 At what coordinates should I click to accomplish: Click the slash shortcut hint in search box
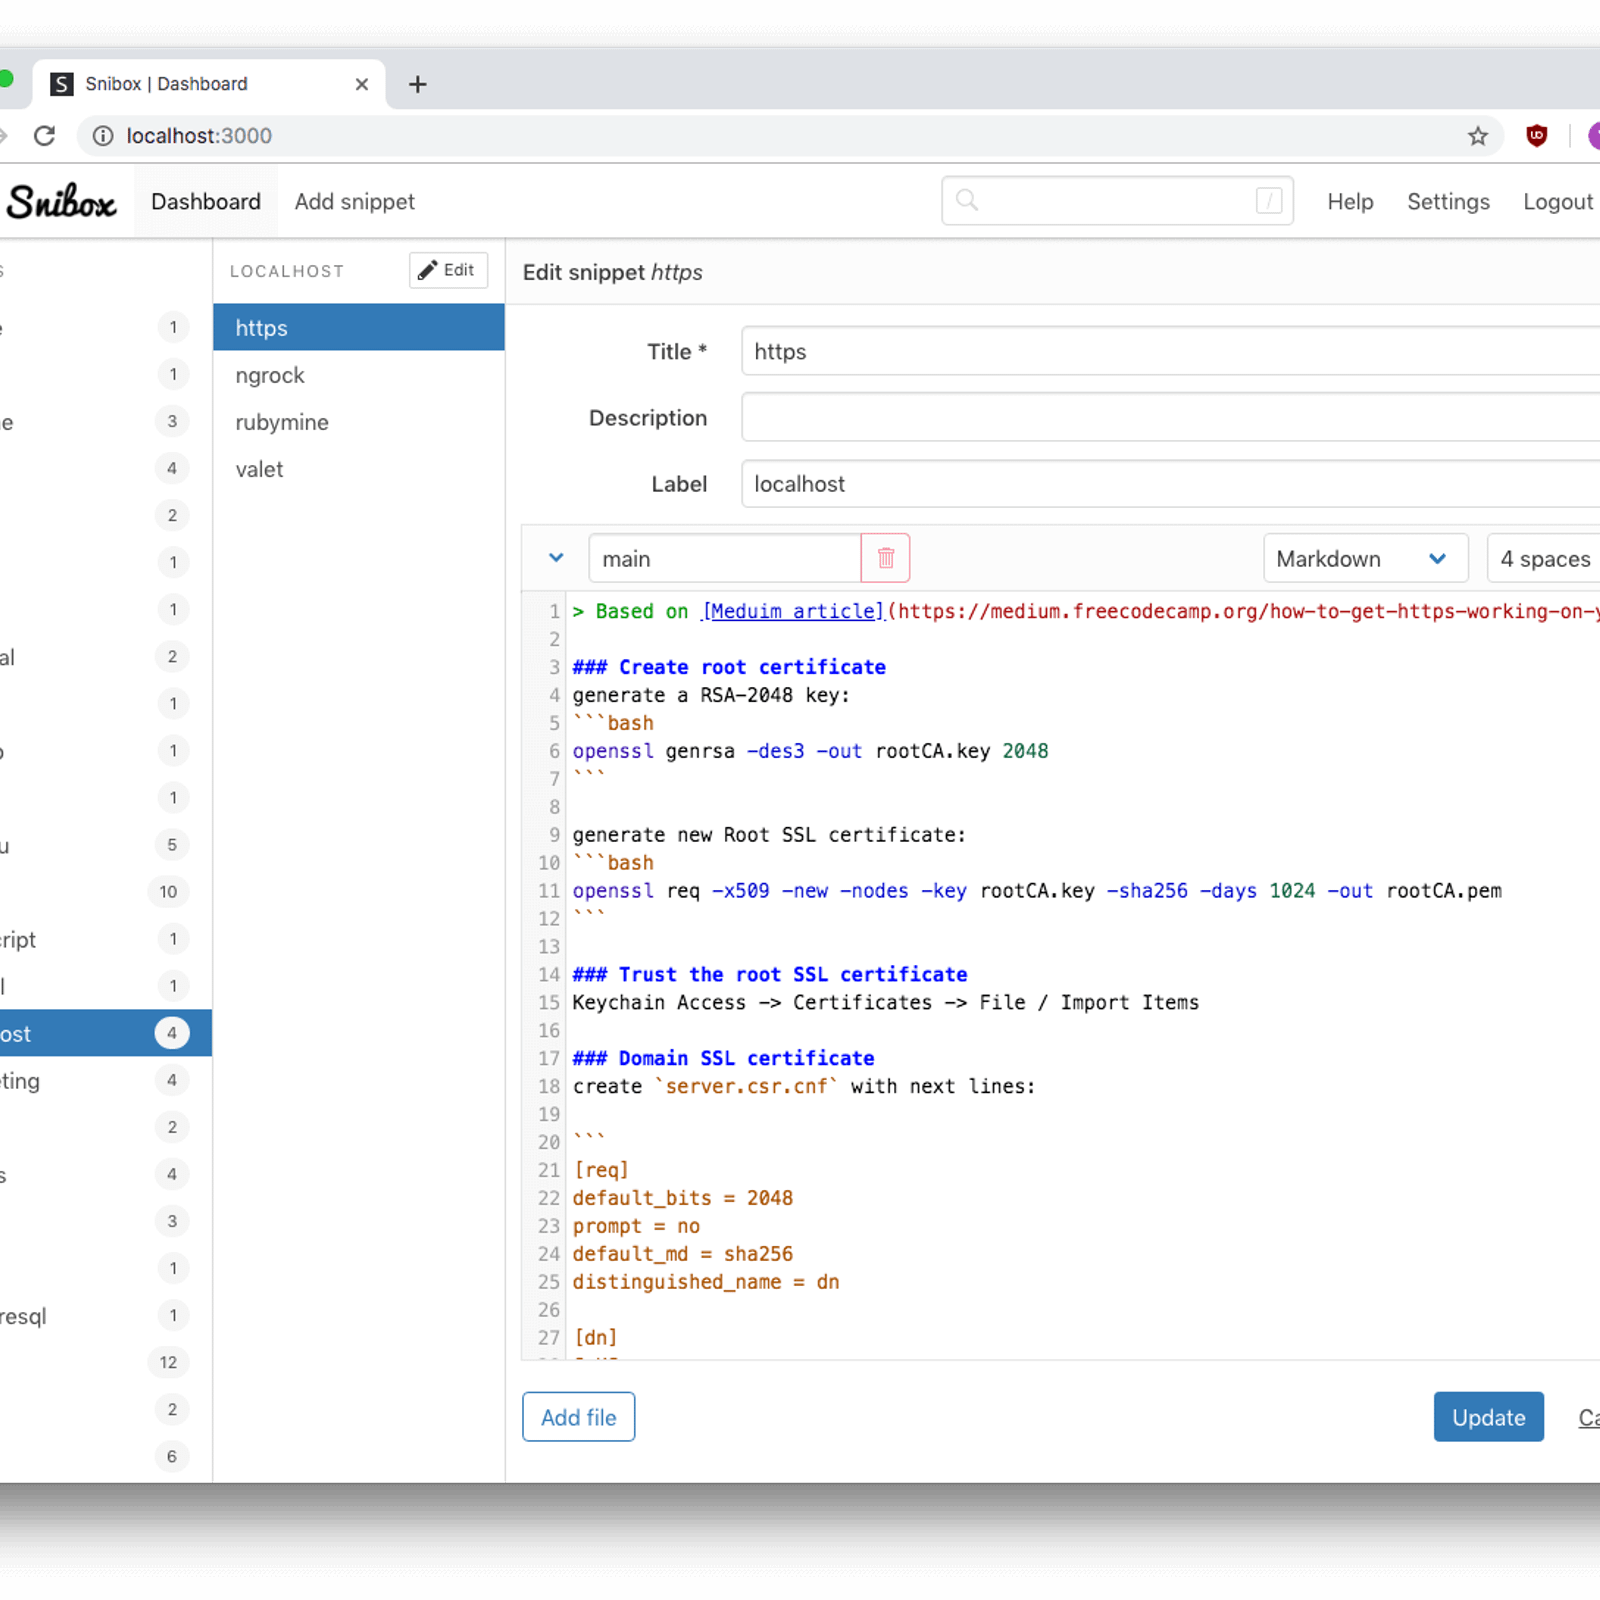1269,200
